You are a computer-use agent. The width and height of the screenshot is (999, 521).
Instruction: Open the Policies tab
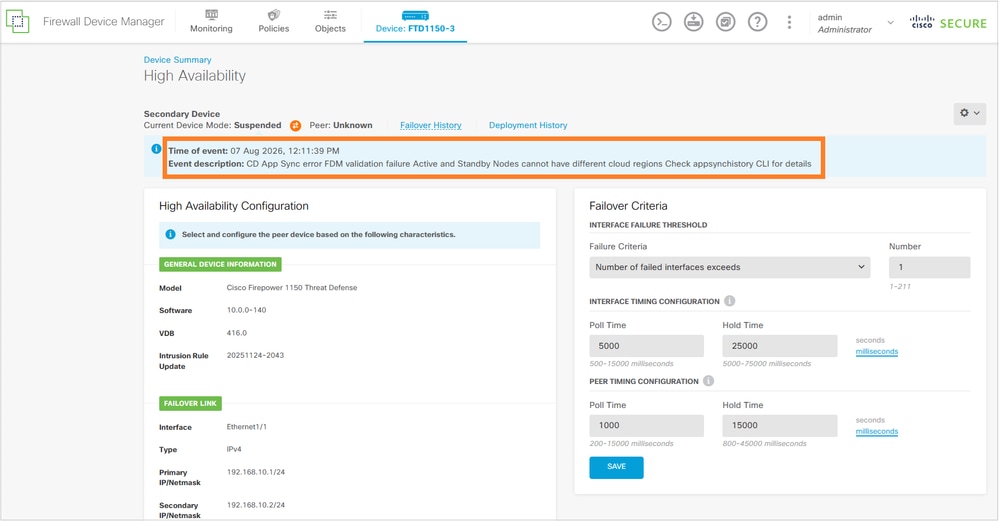coord(273,22)
